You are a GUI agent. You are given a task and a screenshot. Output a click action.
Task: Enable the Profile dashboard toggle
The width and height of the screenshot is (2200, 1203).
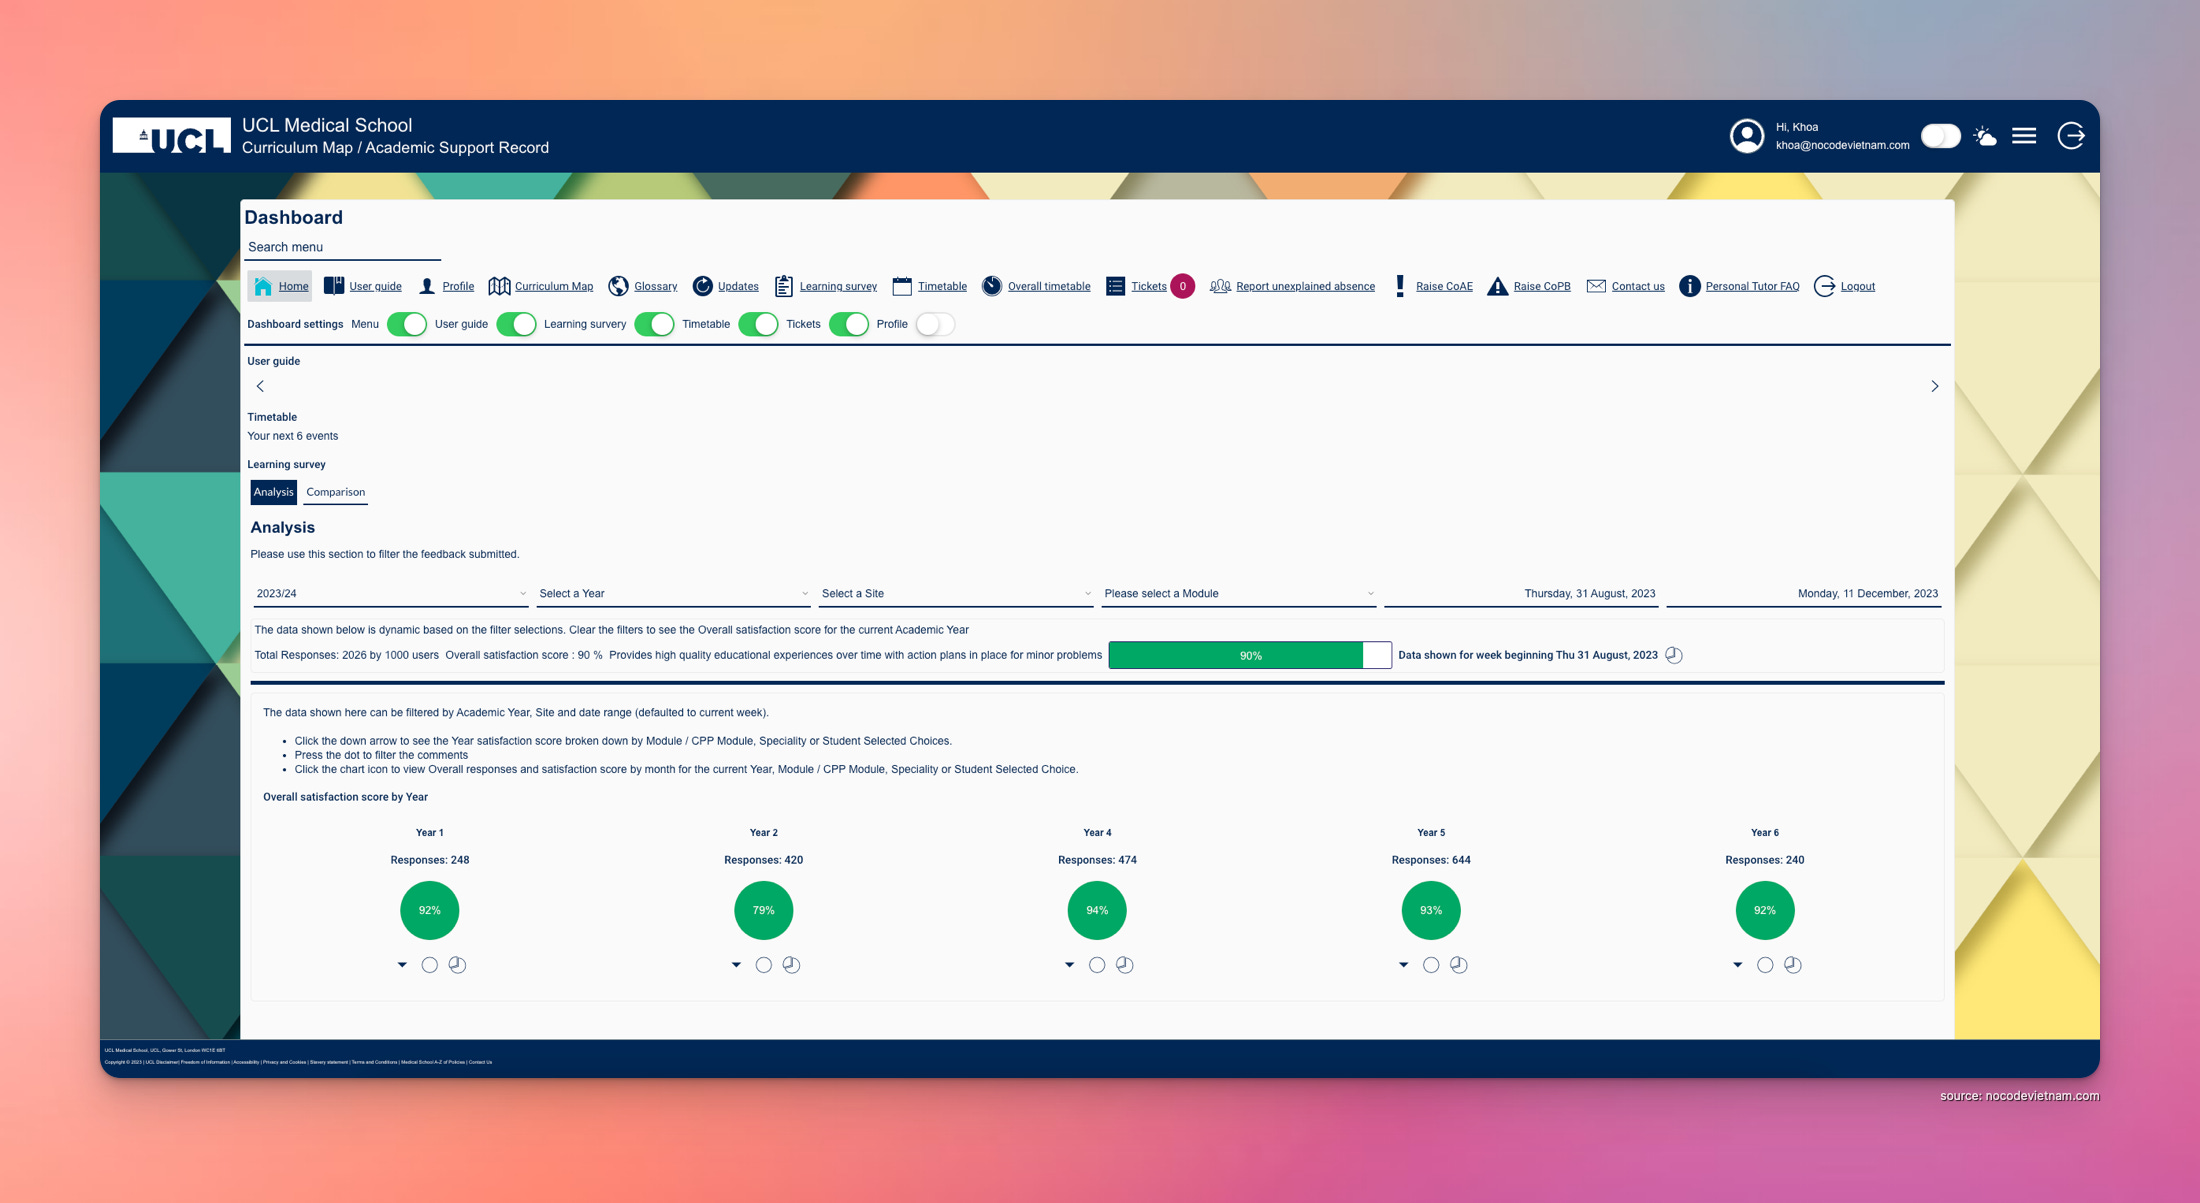[x=934, y=324]
